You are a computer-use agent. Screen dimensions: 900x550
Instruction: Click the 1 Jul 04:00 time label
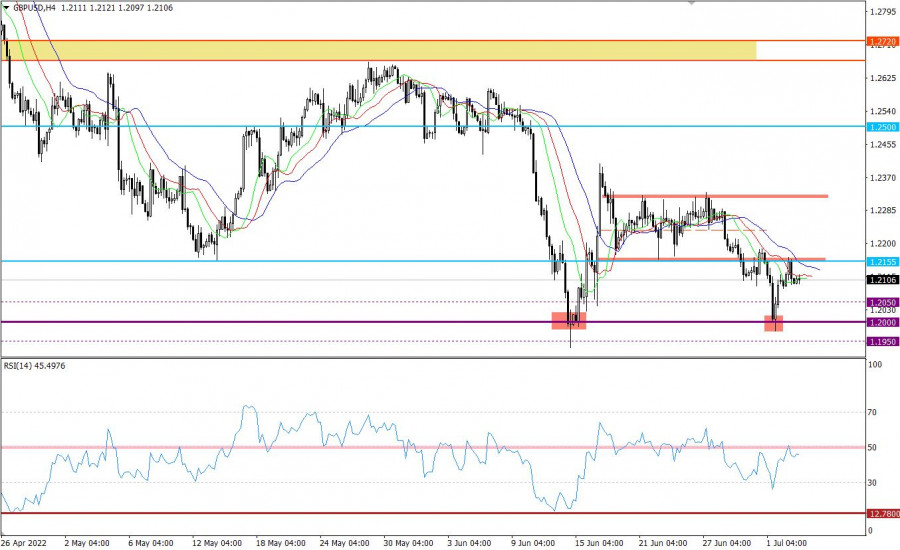pyautogui.click(x=787, y=543)
